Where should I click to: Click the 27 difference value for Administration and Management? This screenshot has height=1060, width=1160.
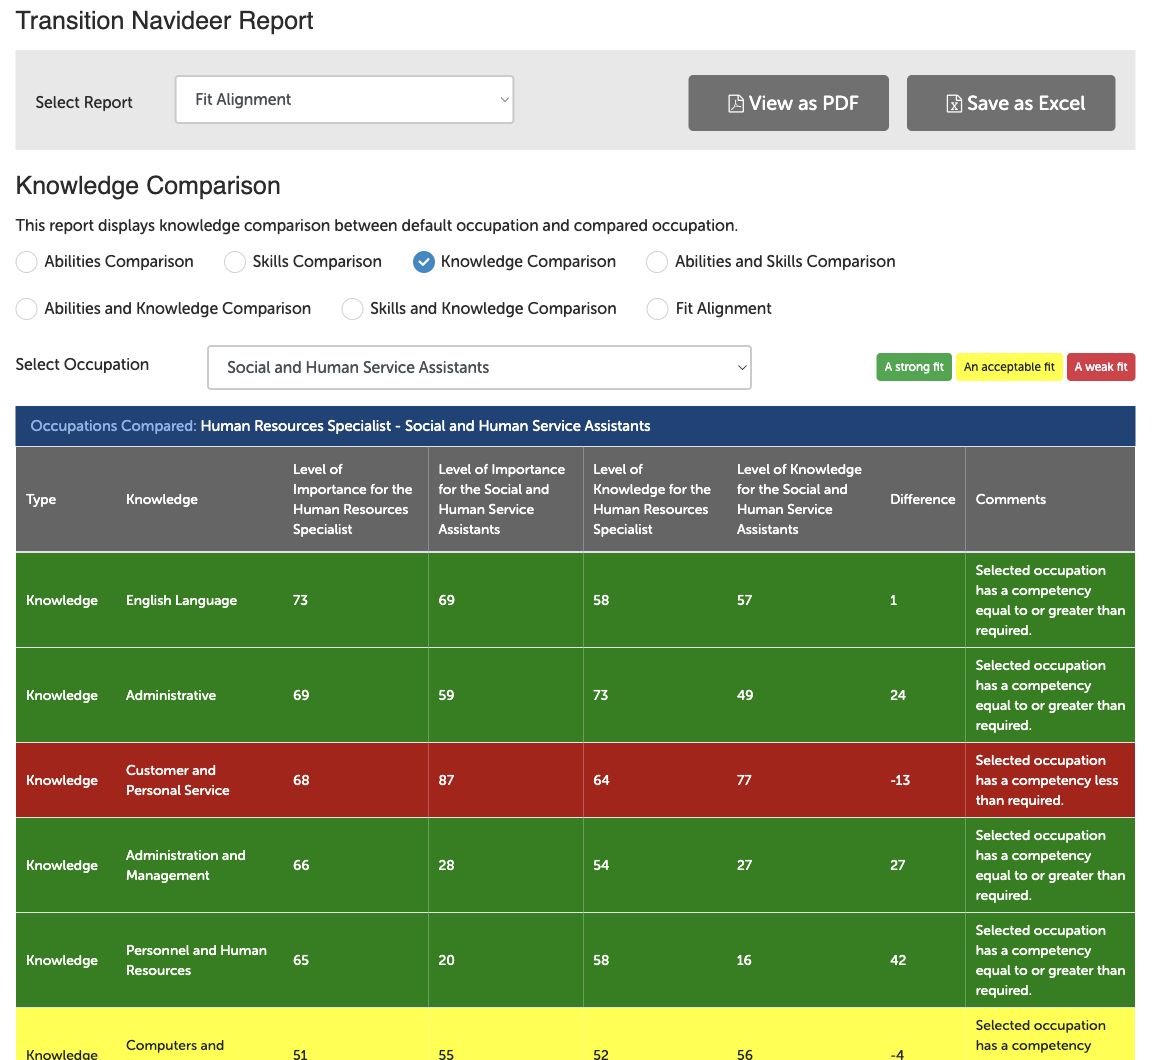click(x=897, y=865)
